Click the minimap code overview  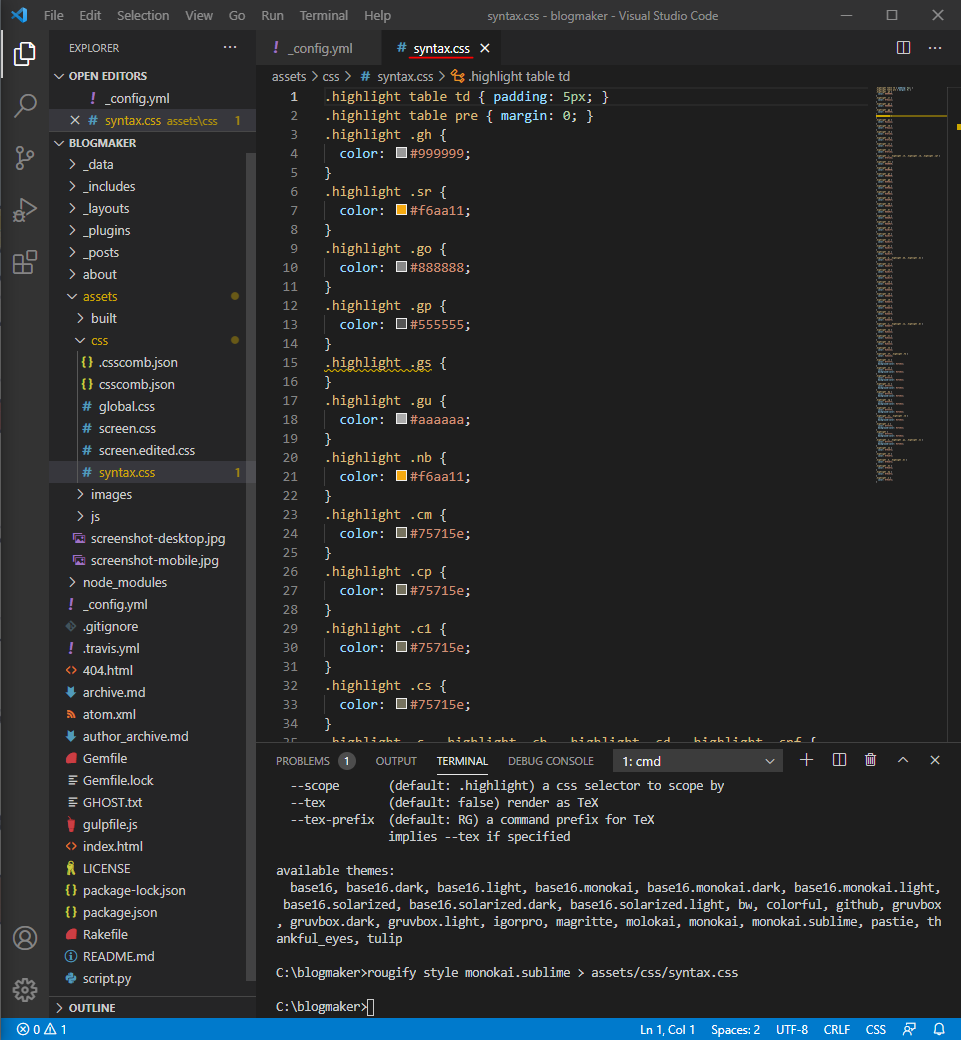pyautogui.click(x=911, y=284)
